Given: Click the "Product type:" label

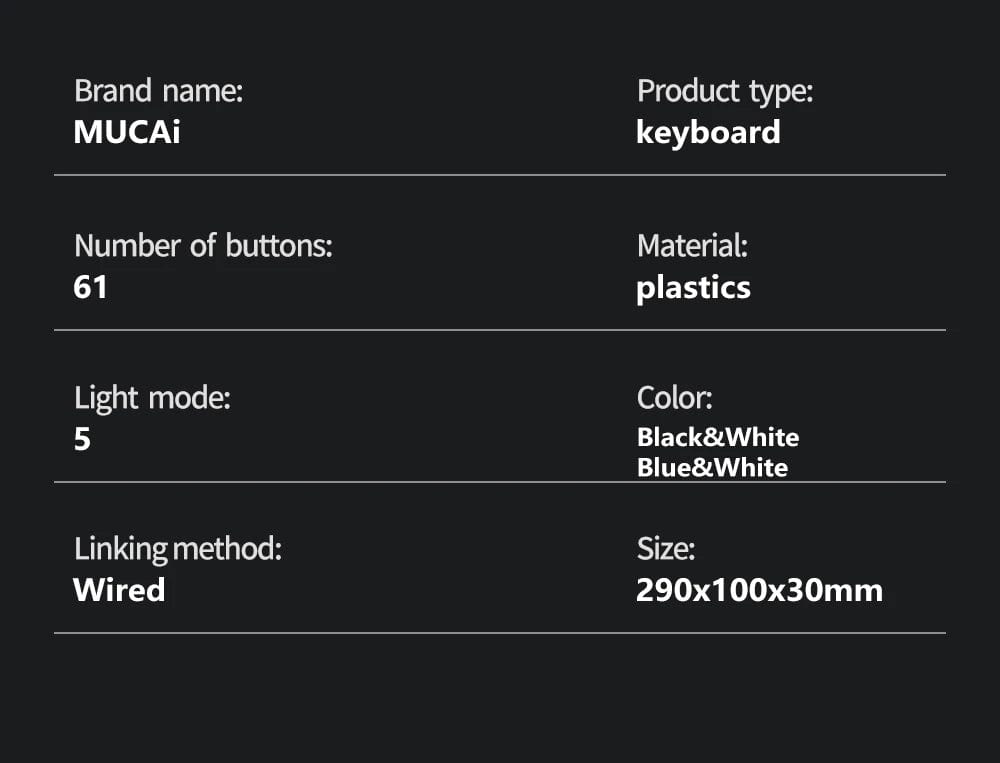Looking at the screenshot, I should (x=725, y=92).
